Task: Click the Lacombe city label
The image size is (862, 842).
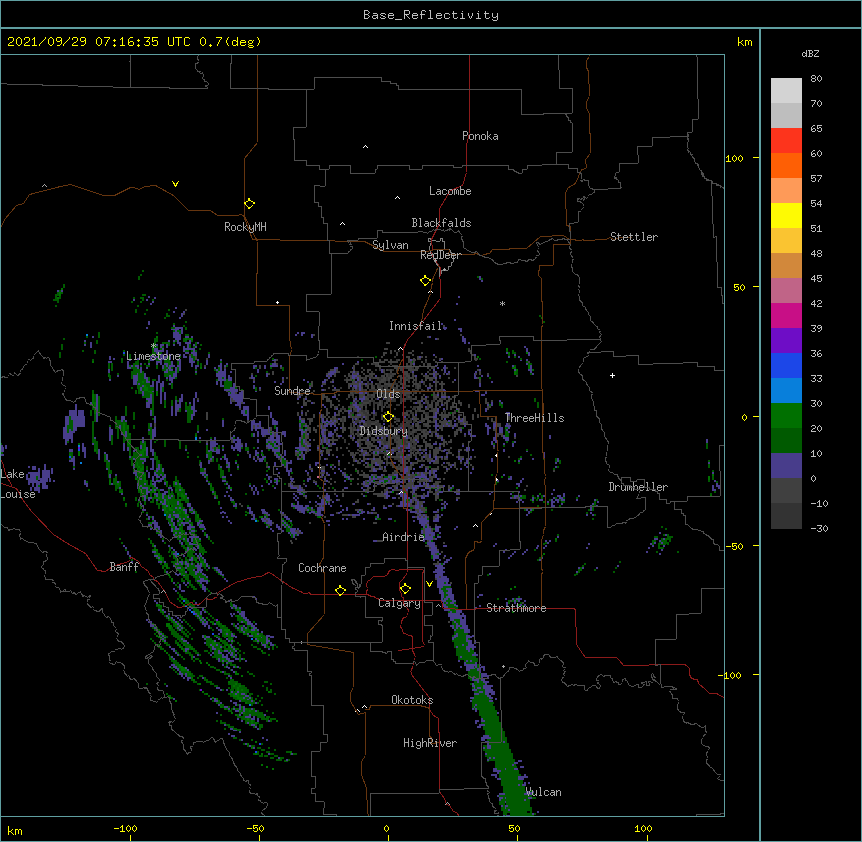Action: (450, 191)
